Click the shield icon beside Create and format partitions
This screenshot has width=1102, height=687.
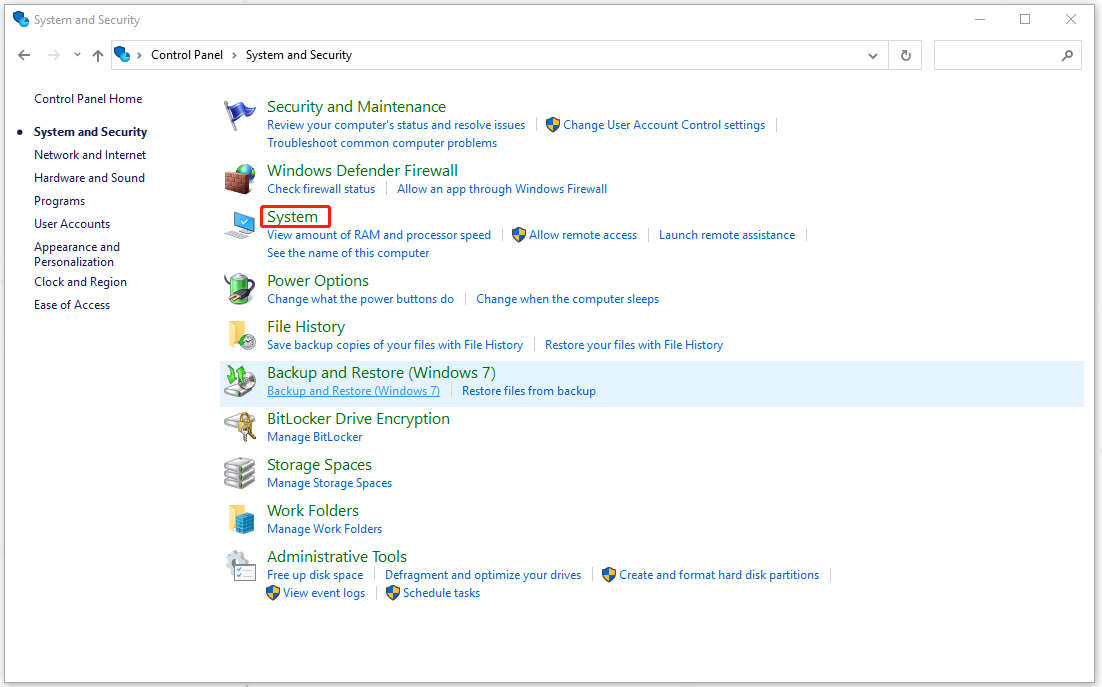click(x=609, y=575)
